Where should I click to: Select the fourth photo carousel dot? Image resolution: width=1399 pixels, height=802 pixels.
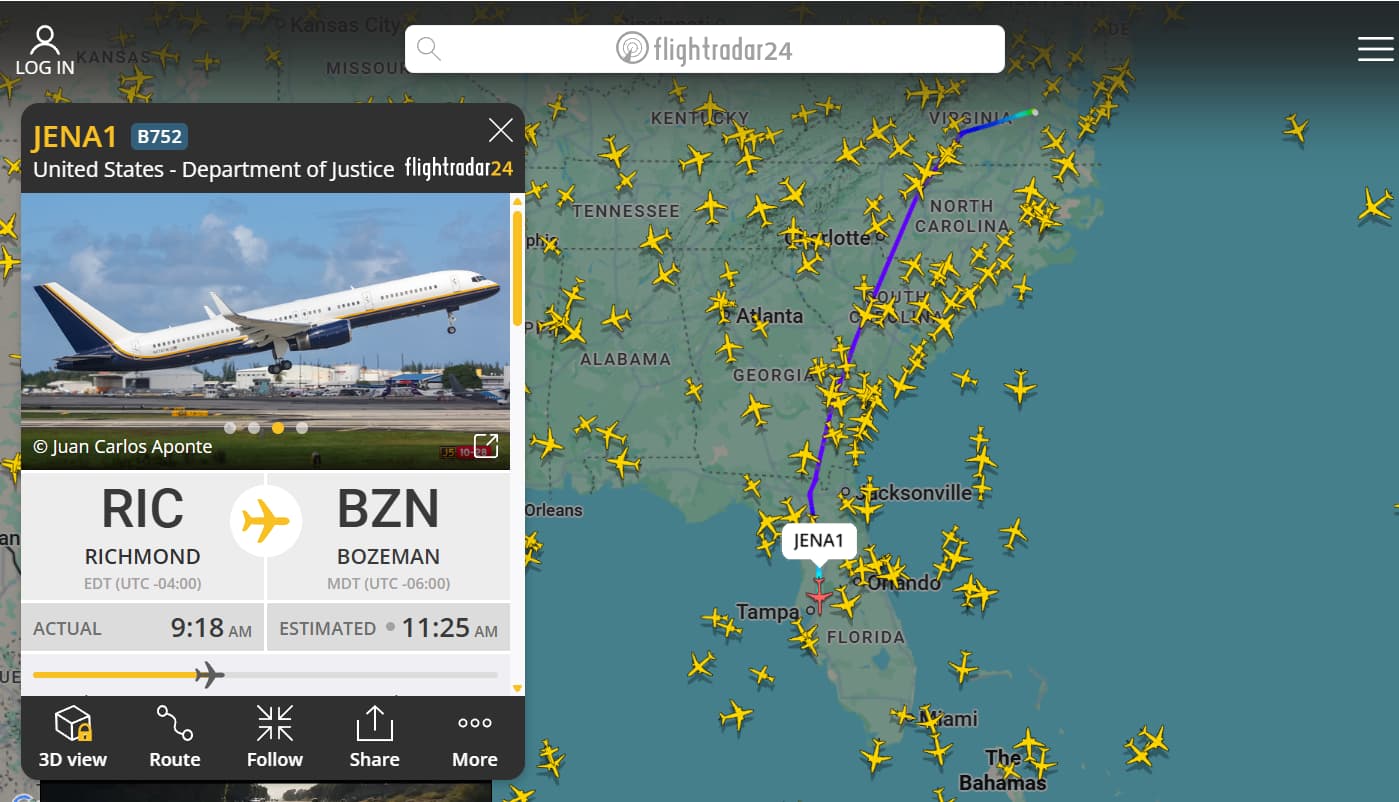[302, 428]
